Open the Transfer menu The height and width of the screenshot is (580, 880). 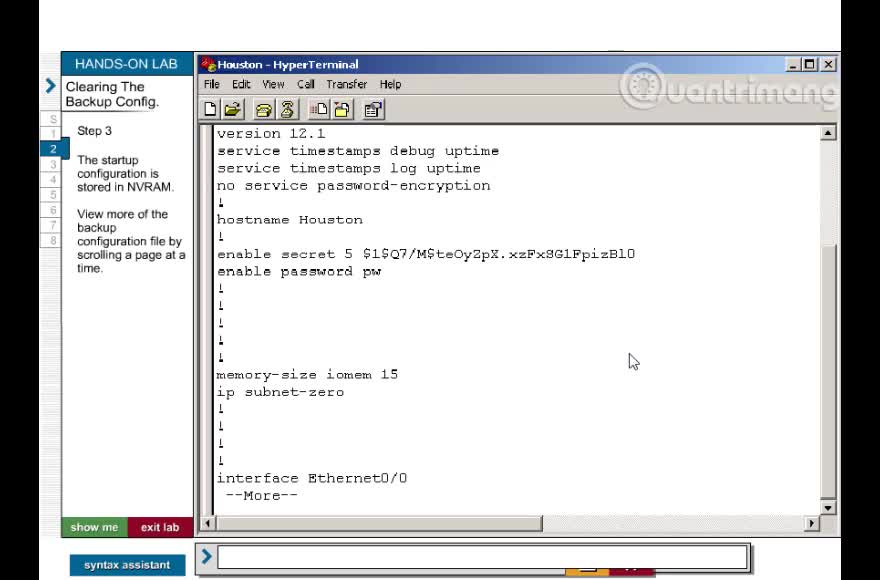click(346, 84)
